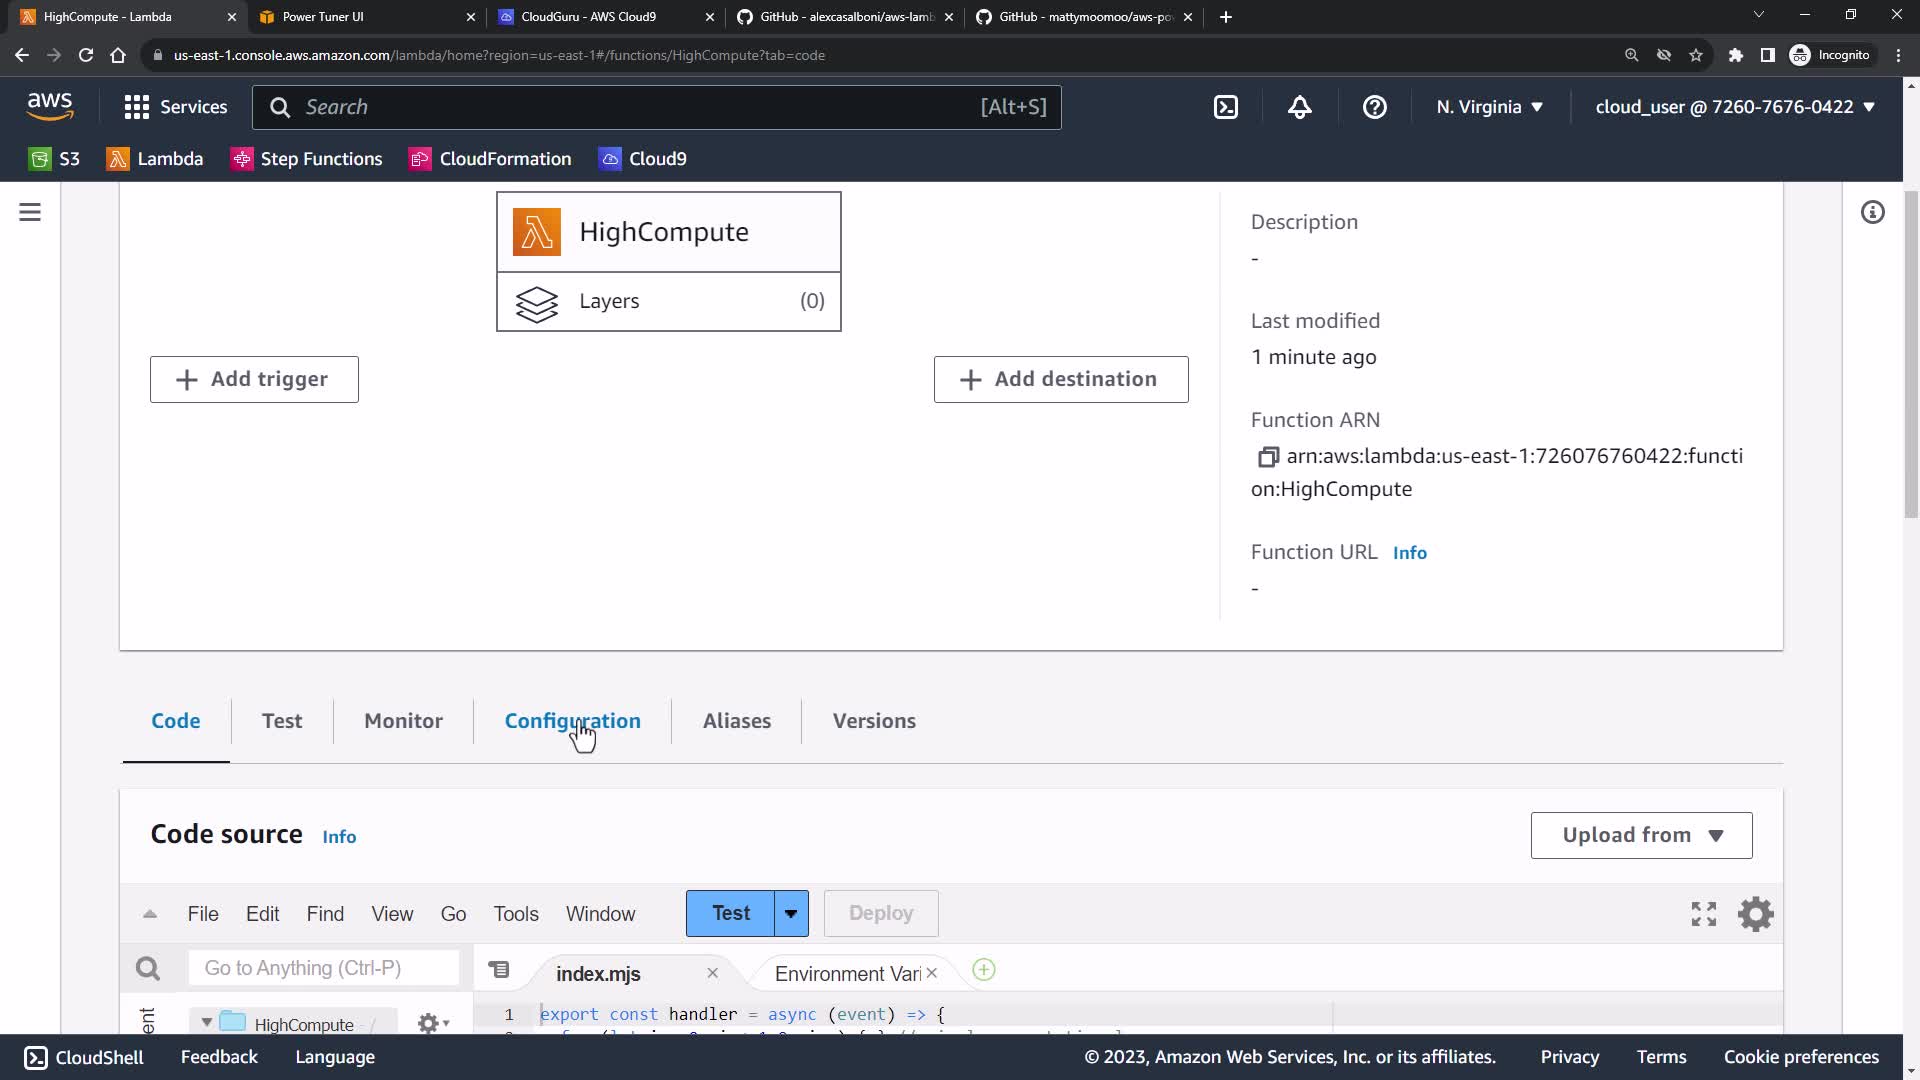Open the help question mark icon
1920x1080 pixels.
click(1374, 107)
